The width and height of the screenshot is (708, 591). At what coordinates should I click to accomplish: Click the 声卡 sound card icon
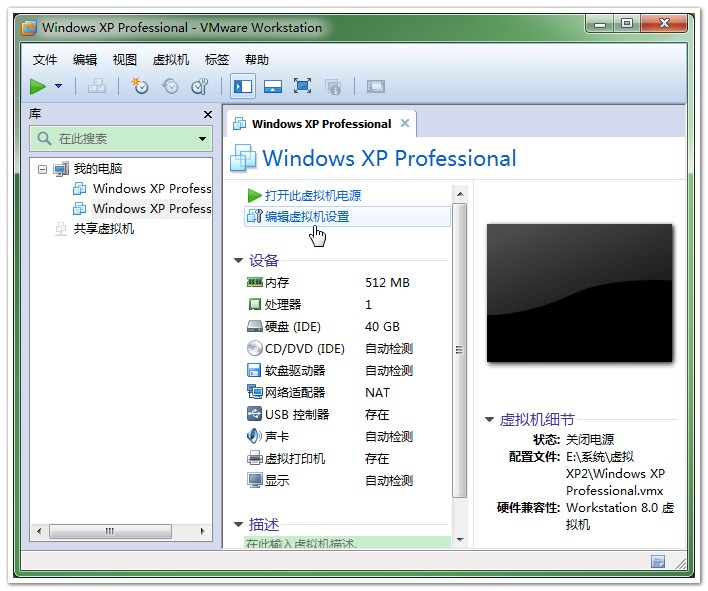(x=254, y=436)
